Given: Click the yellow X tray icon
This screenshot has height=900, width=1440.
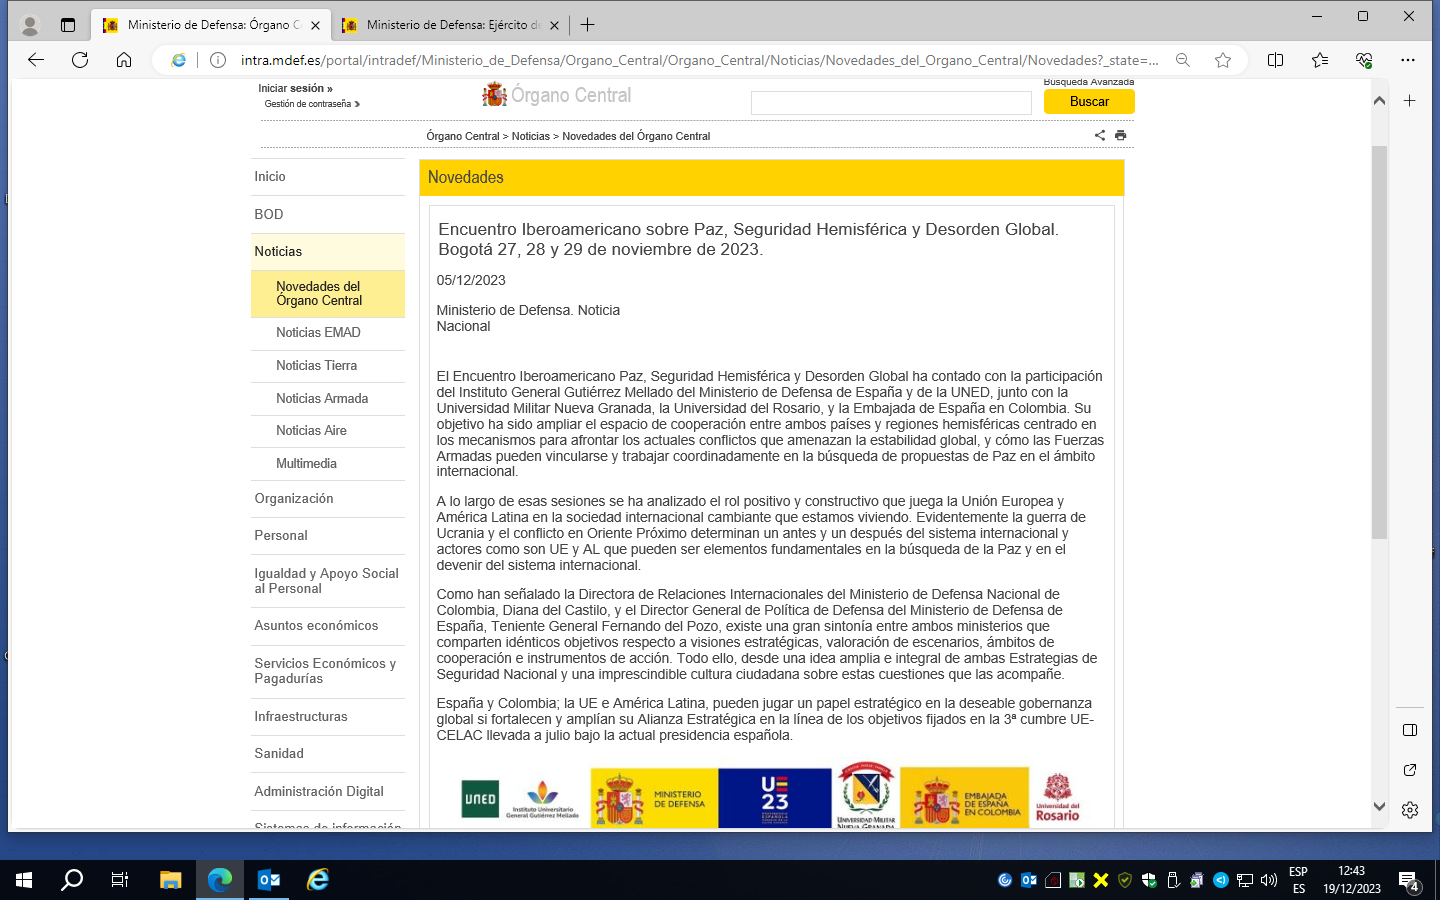Looking at the screenshot, I should click(1101, 880).
